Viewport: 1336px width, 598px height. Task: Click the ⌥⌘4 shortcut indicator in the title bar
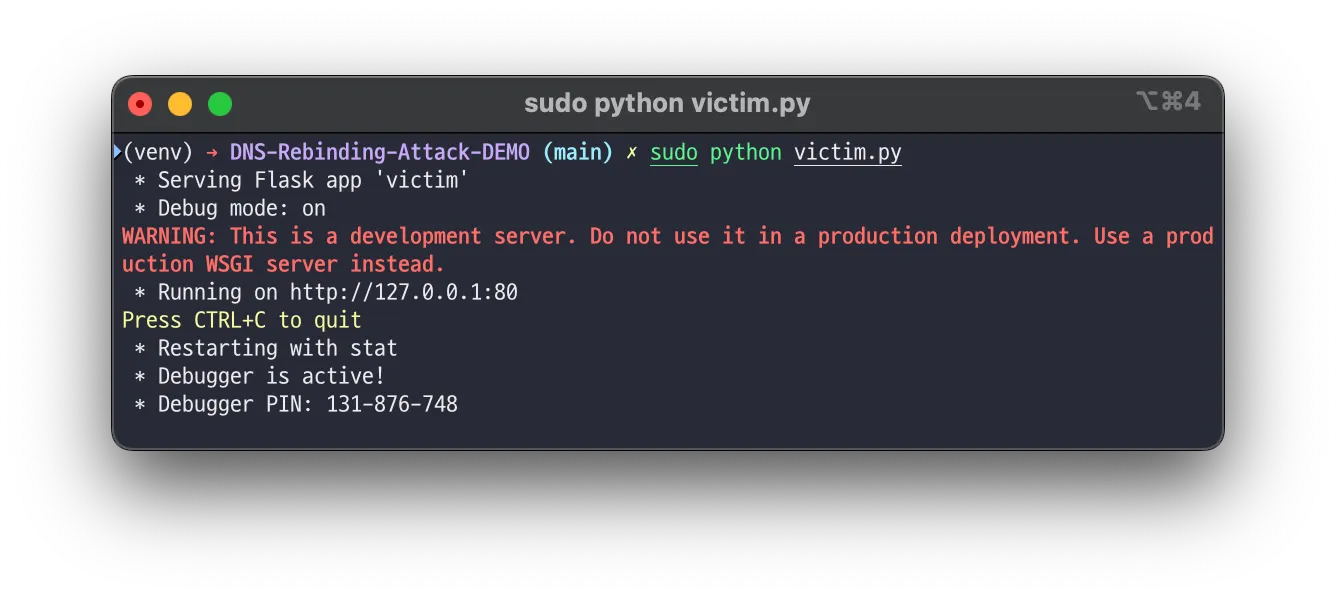point(1168,102)
